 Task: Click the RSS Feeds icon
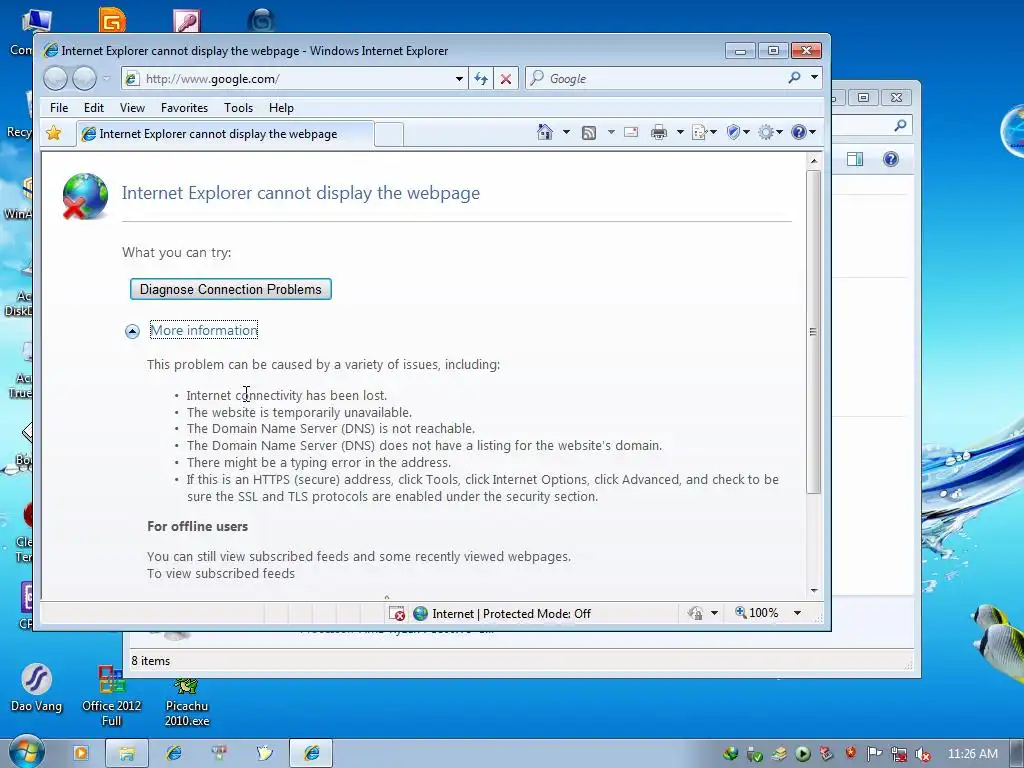click(x=588, y=133)
